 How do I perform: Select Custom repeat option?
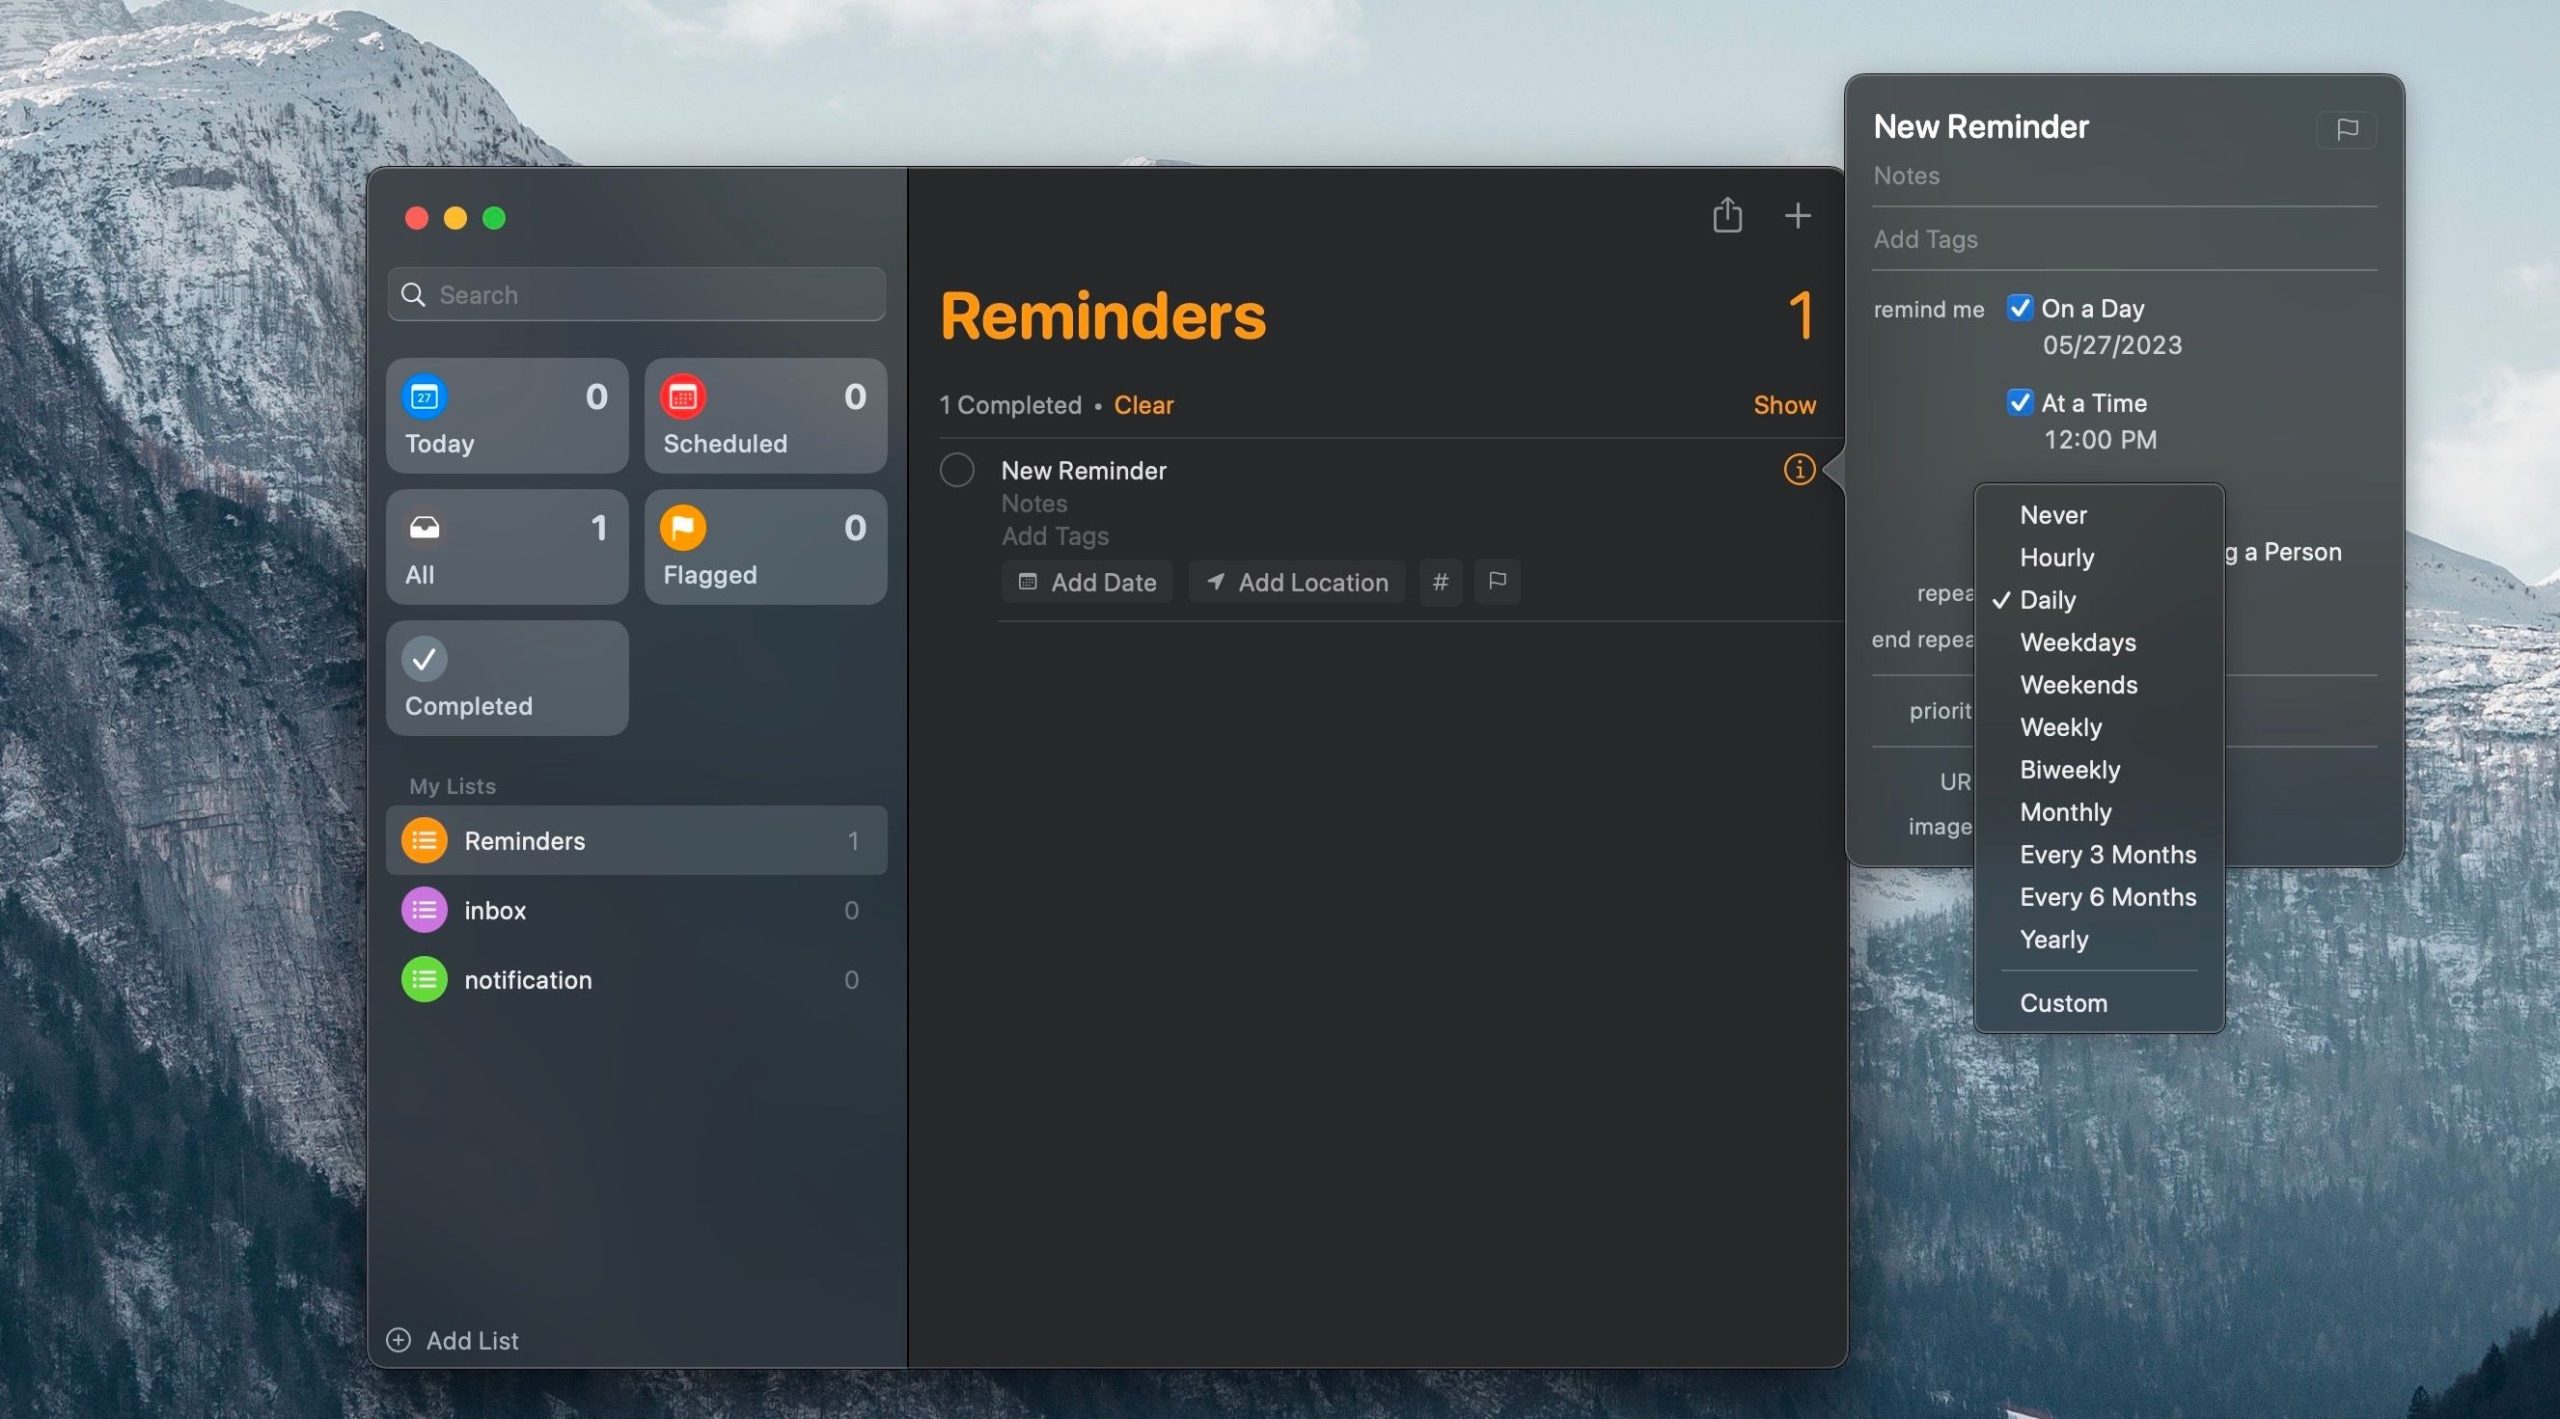[x=2062, y=1001]
